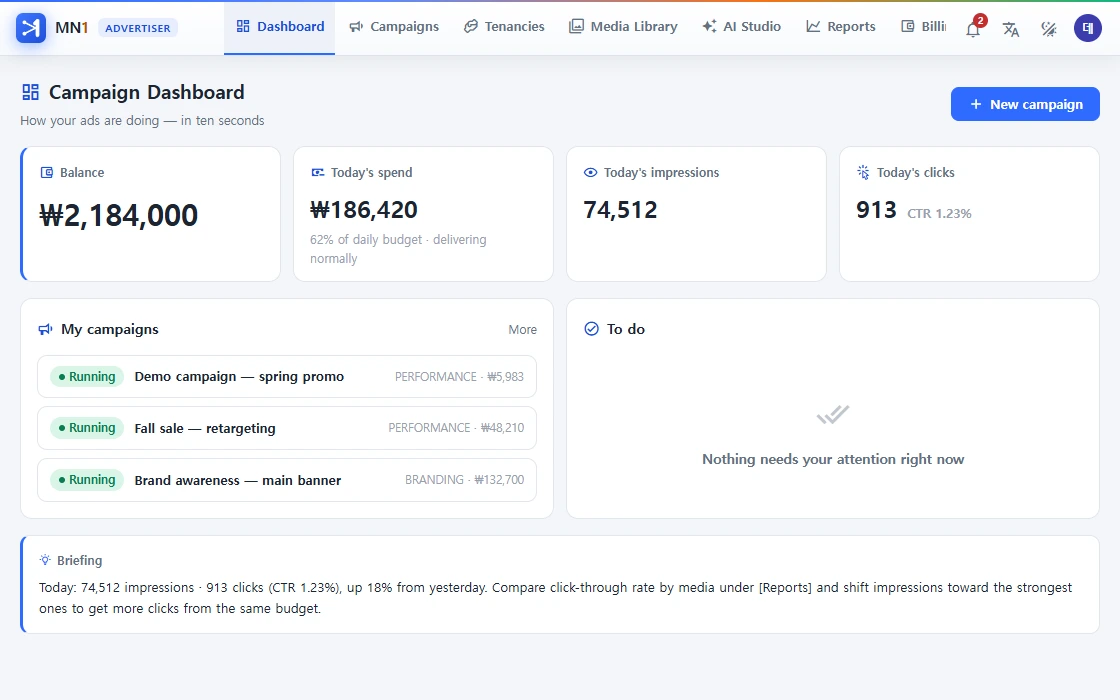The image size is (1120, 700).
Task: Click the eye icon beside Today's impressions
Action: pyautogui.click(x=590, y=172)
